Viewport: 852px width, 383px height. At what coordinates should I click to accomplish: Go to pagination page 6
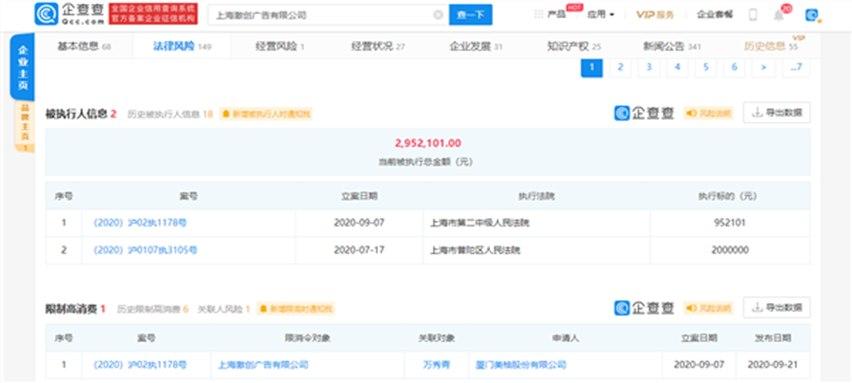click(x=734, y=67)
